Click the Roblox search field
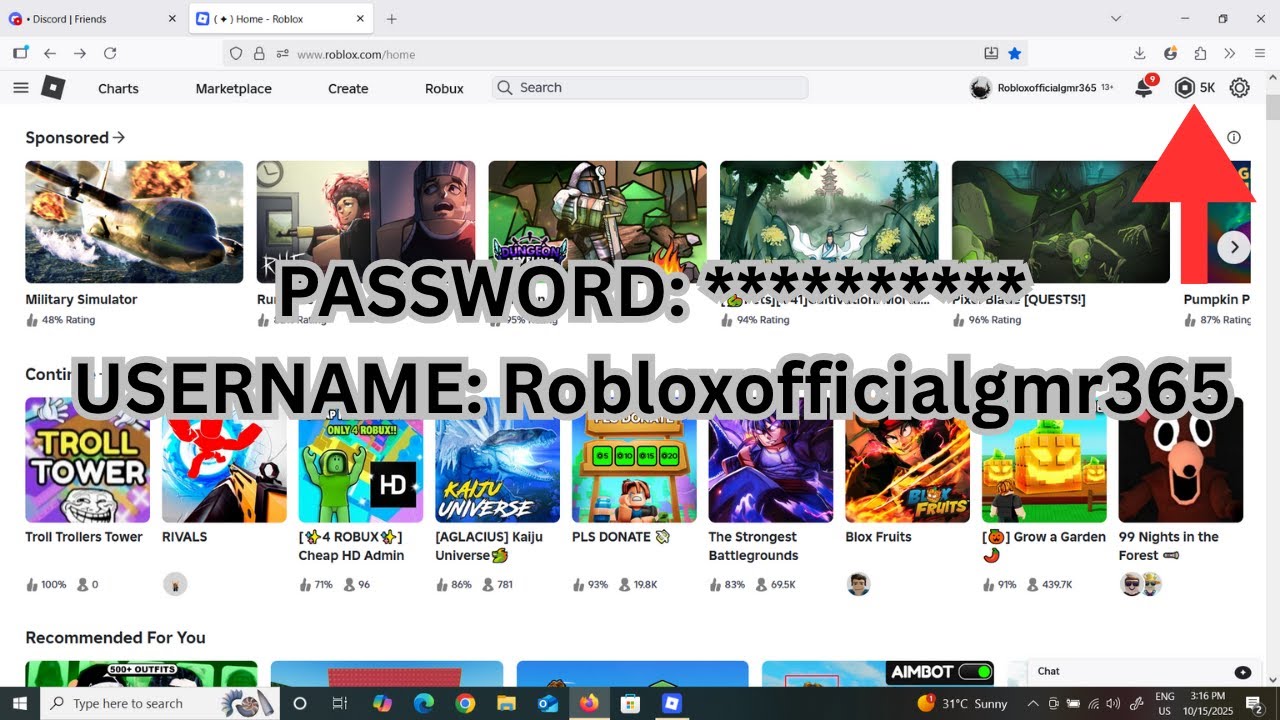 point(650,88)
